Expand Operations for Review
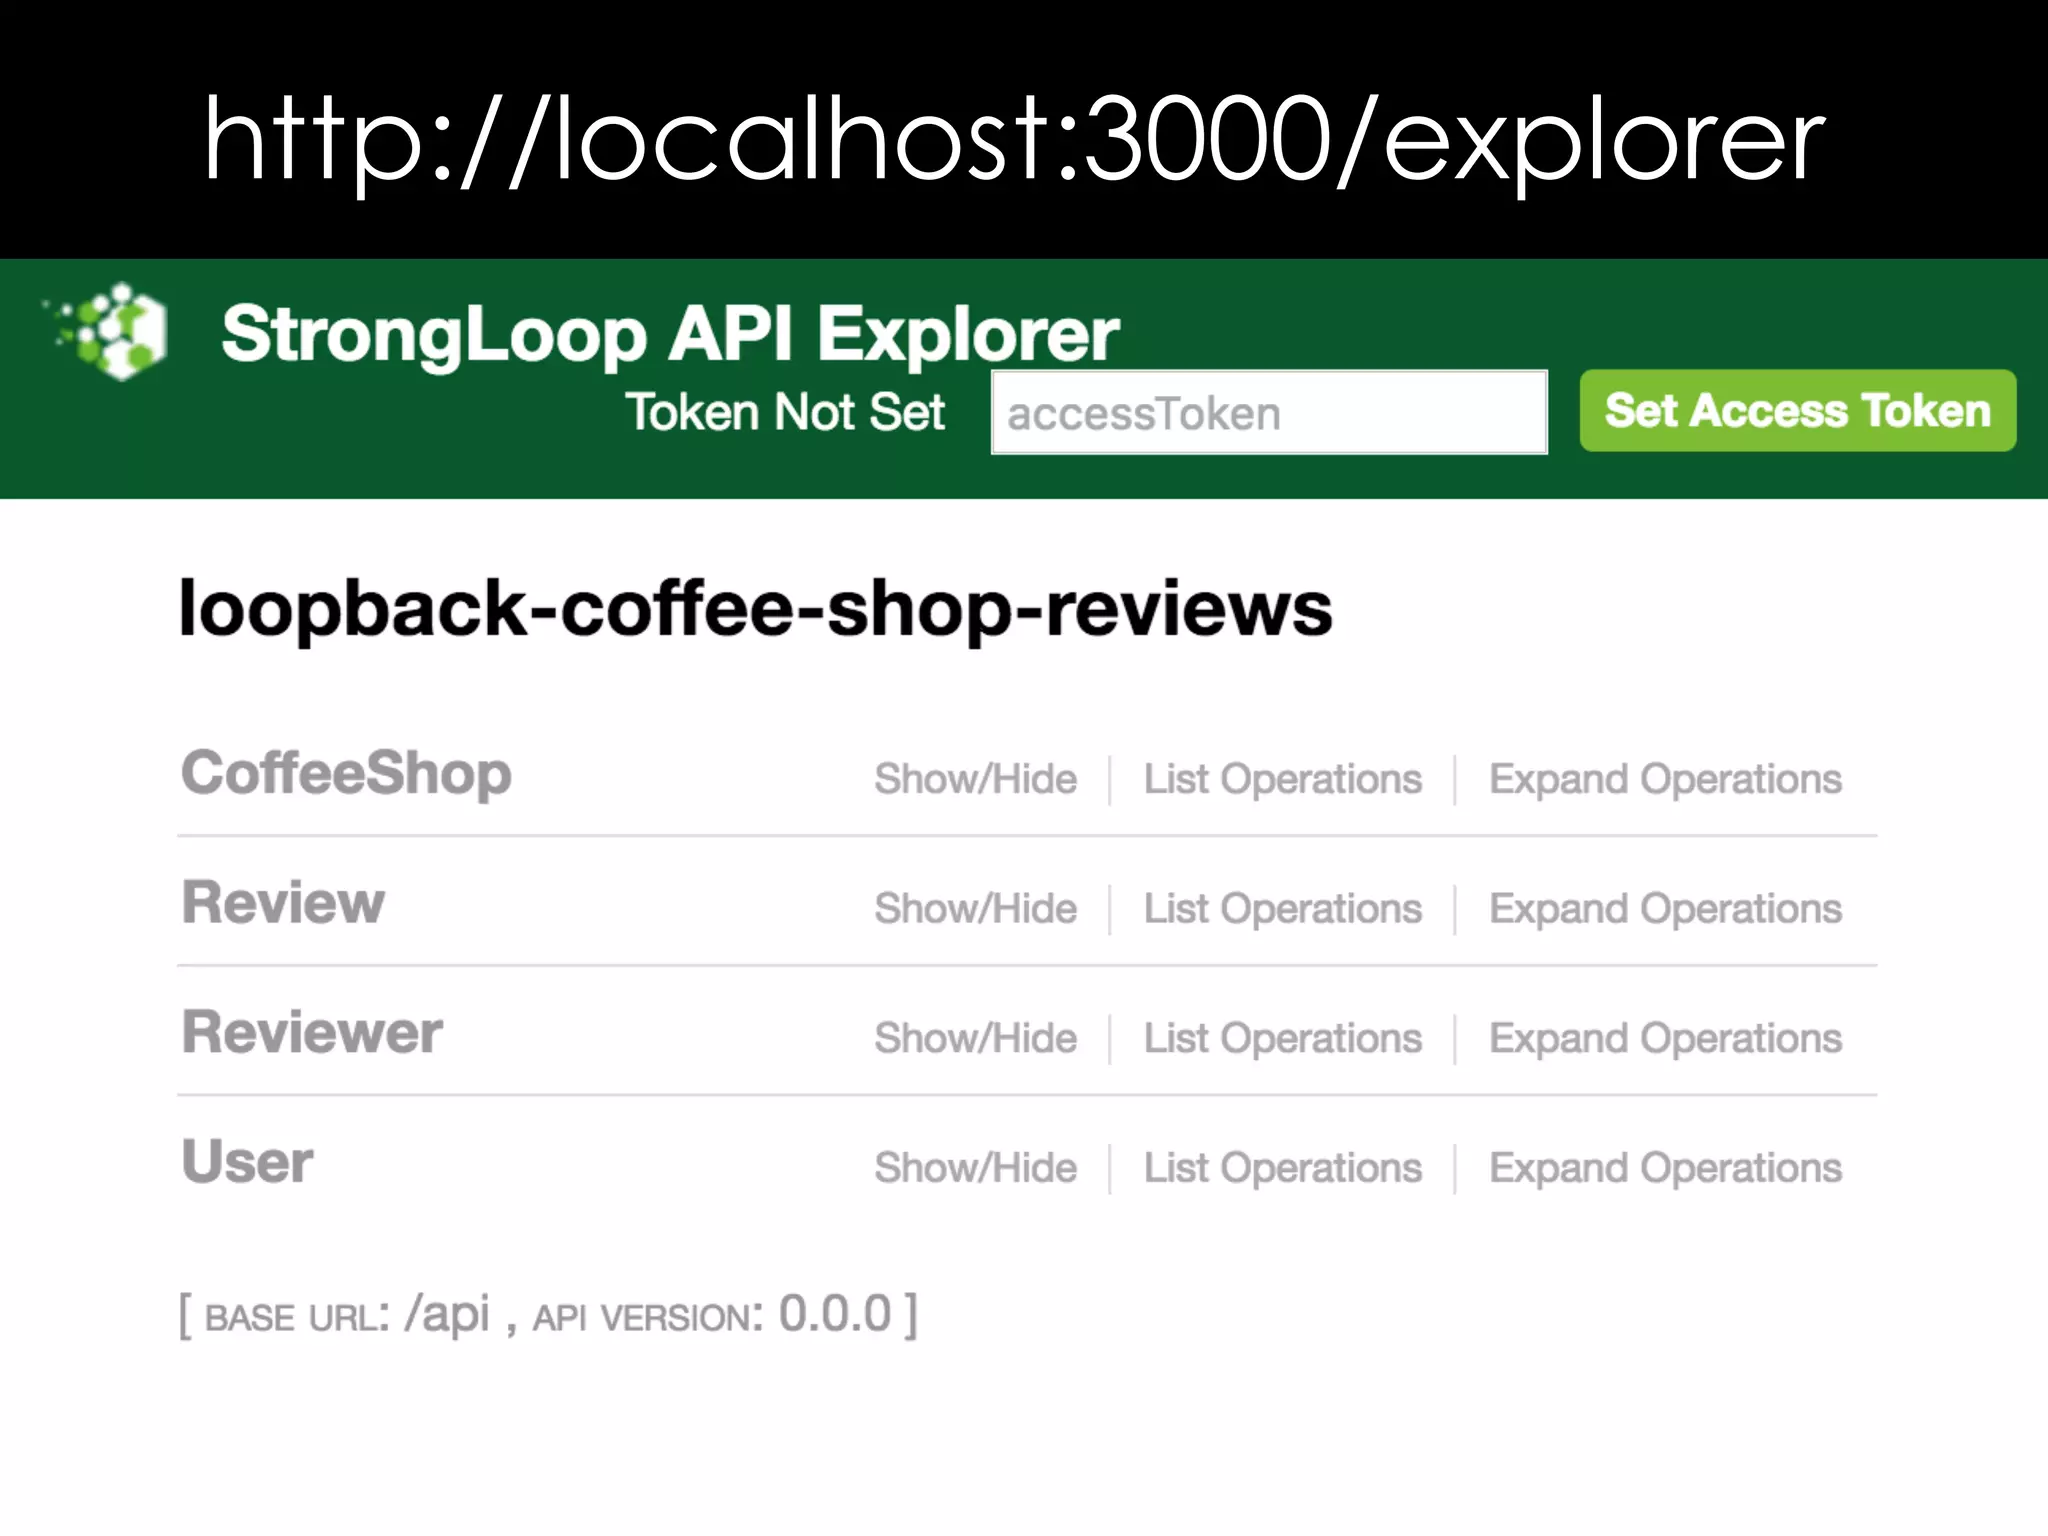 click(x=1665, y=909)
